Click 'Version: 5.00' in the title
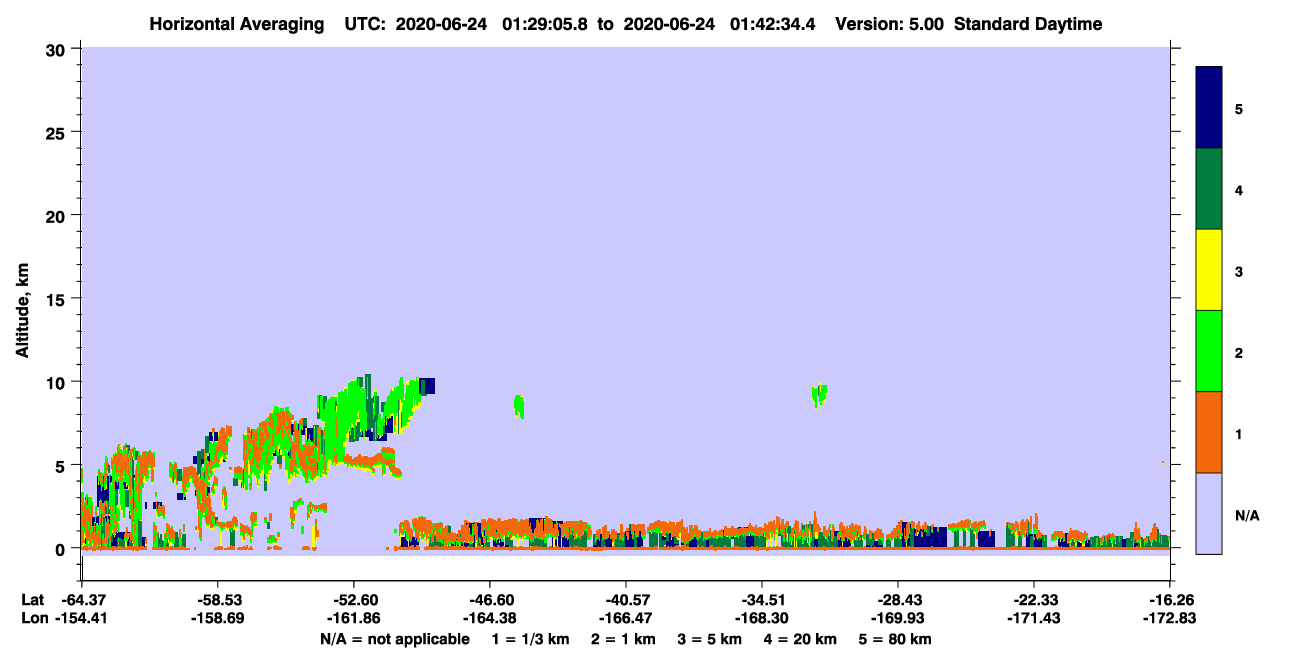This screenshot has width=1300, height=667. (891, 24)
